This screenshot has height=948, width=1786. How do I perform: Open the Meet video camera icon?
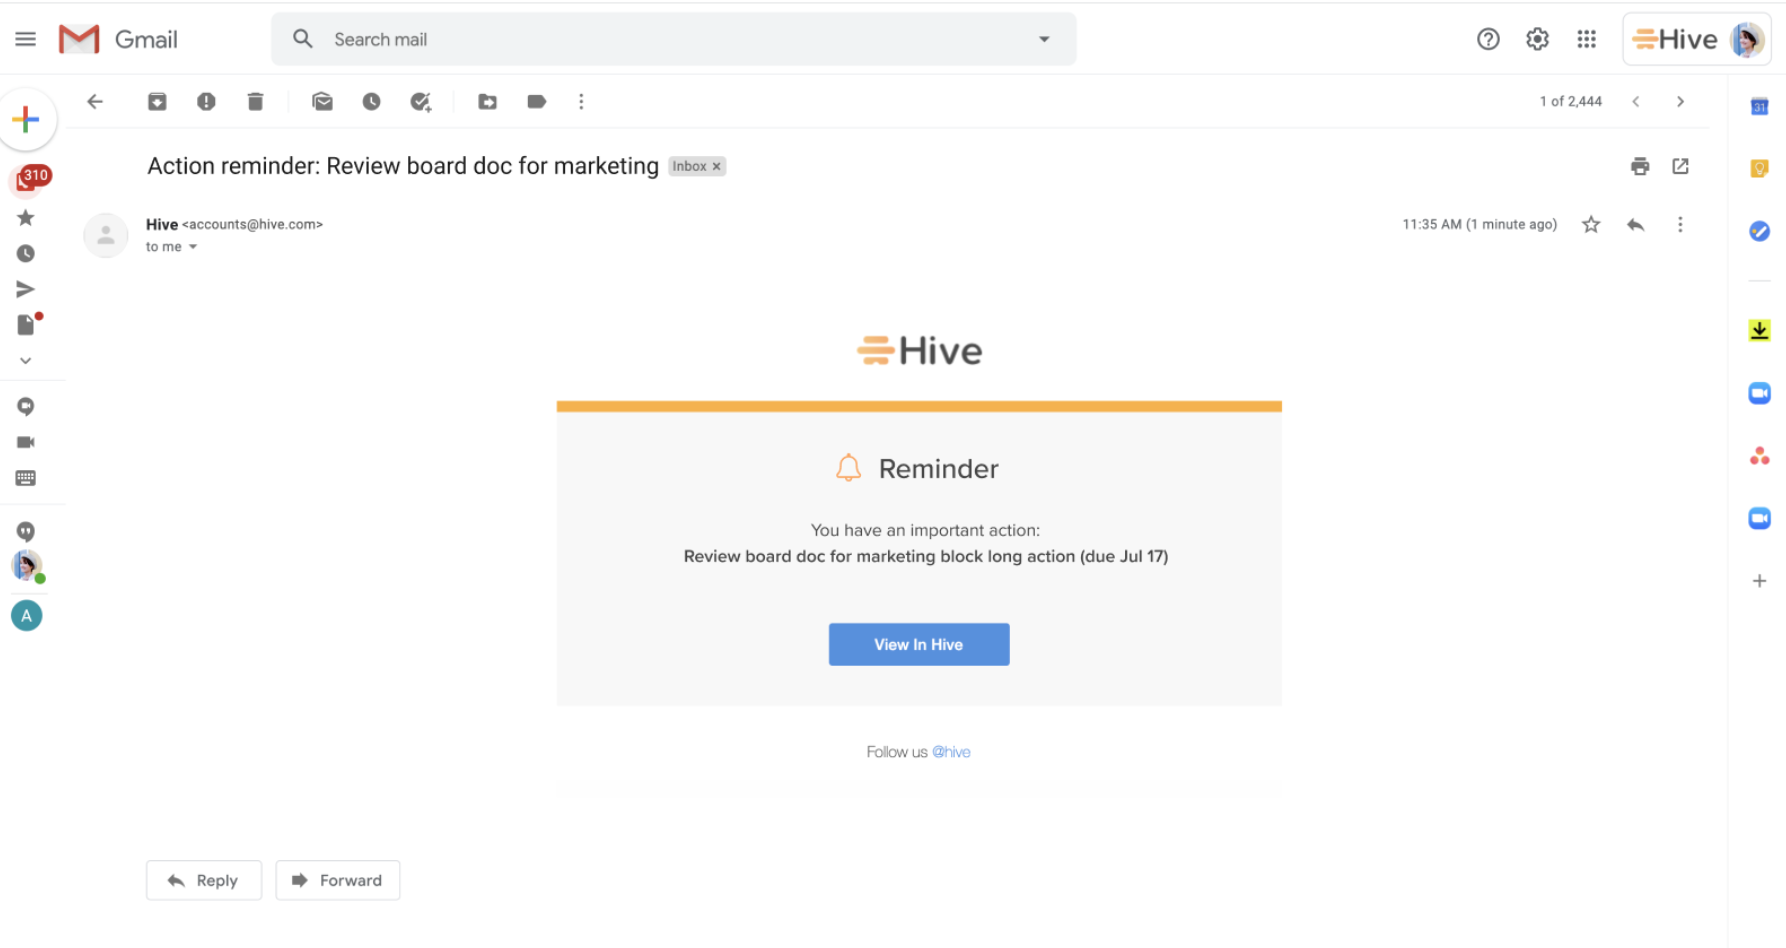(x=26, y=442)
